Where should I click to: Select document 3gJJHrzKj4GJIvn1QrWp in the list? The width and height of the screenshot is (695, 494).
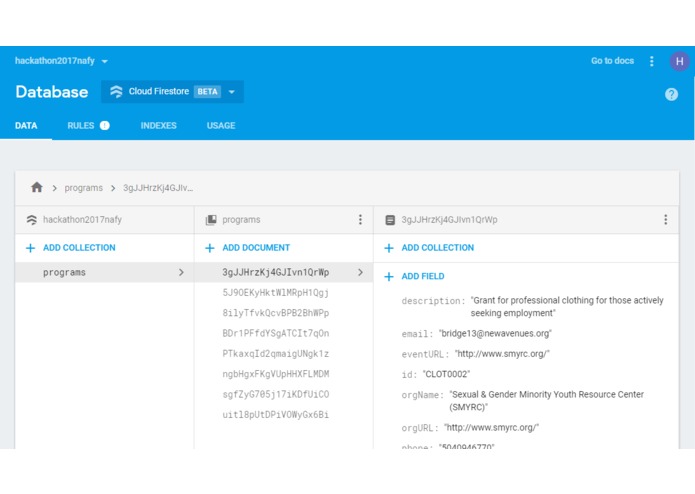(283, 272)
